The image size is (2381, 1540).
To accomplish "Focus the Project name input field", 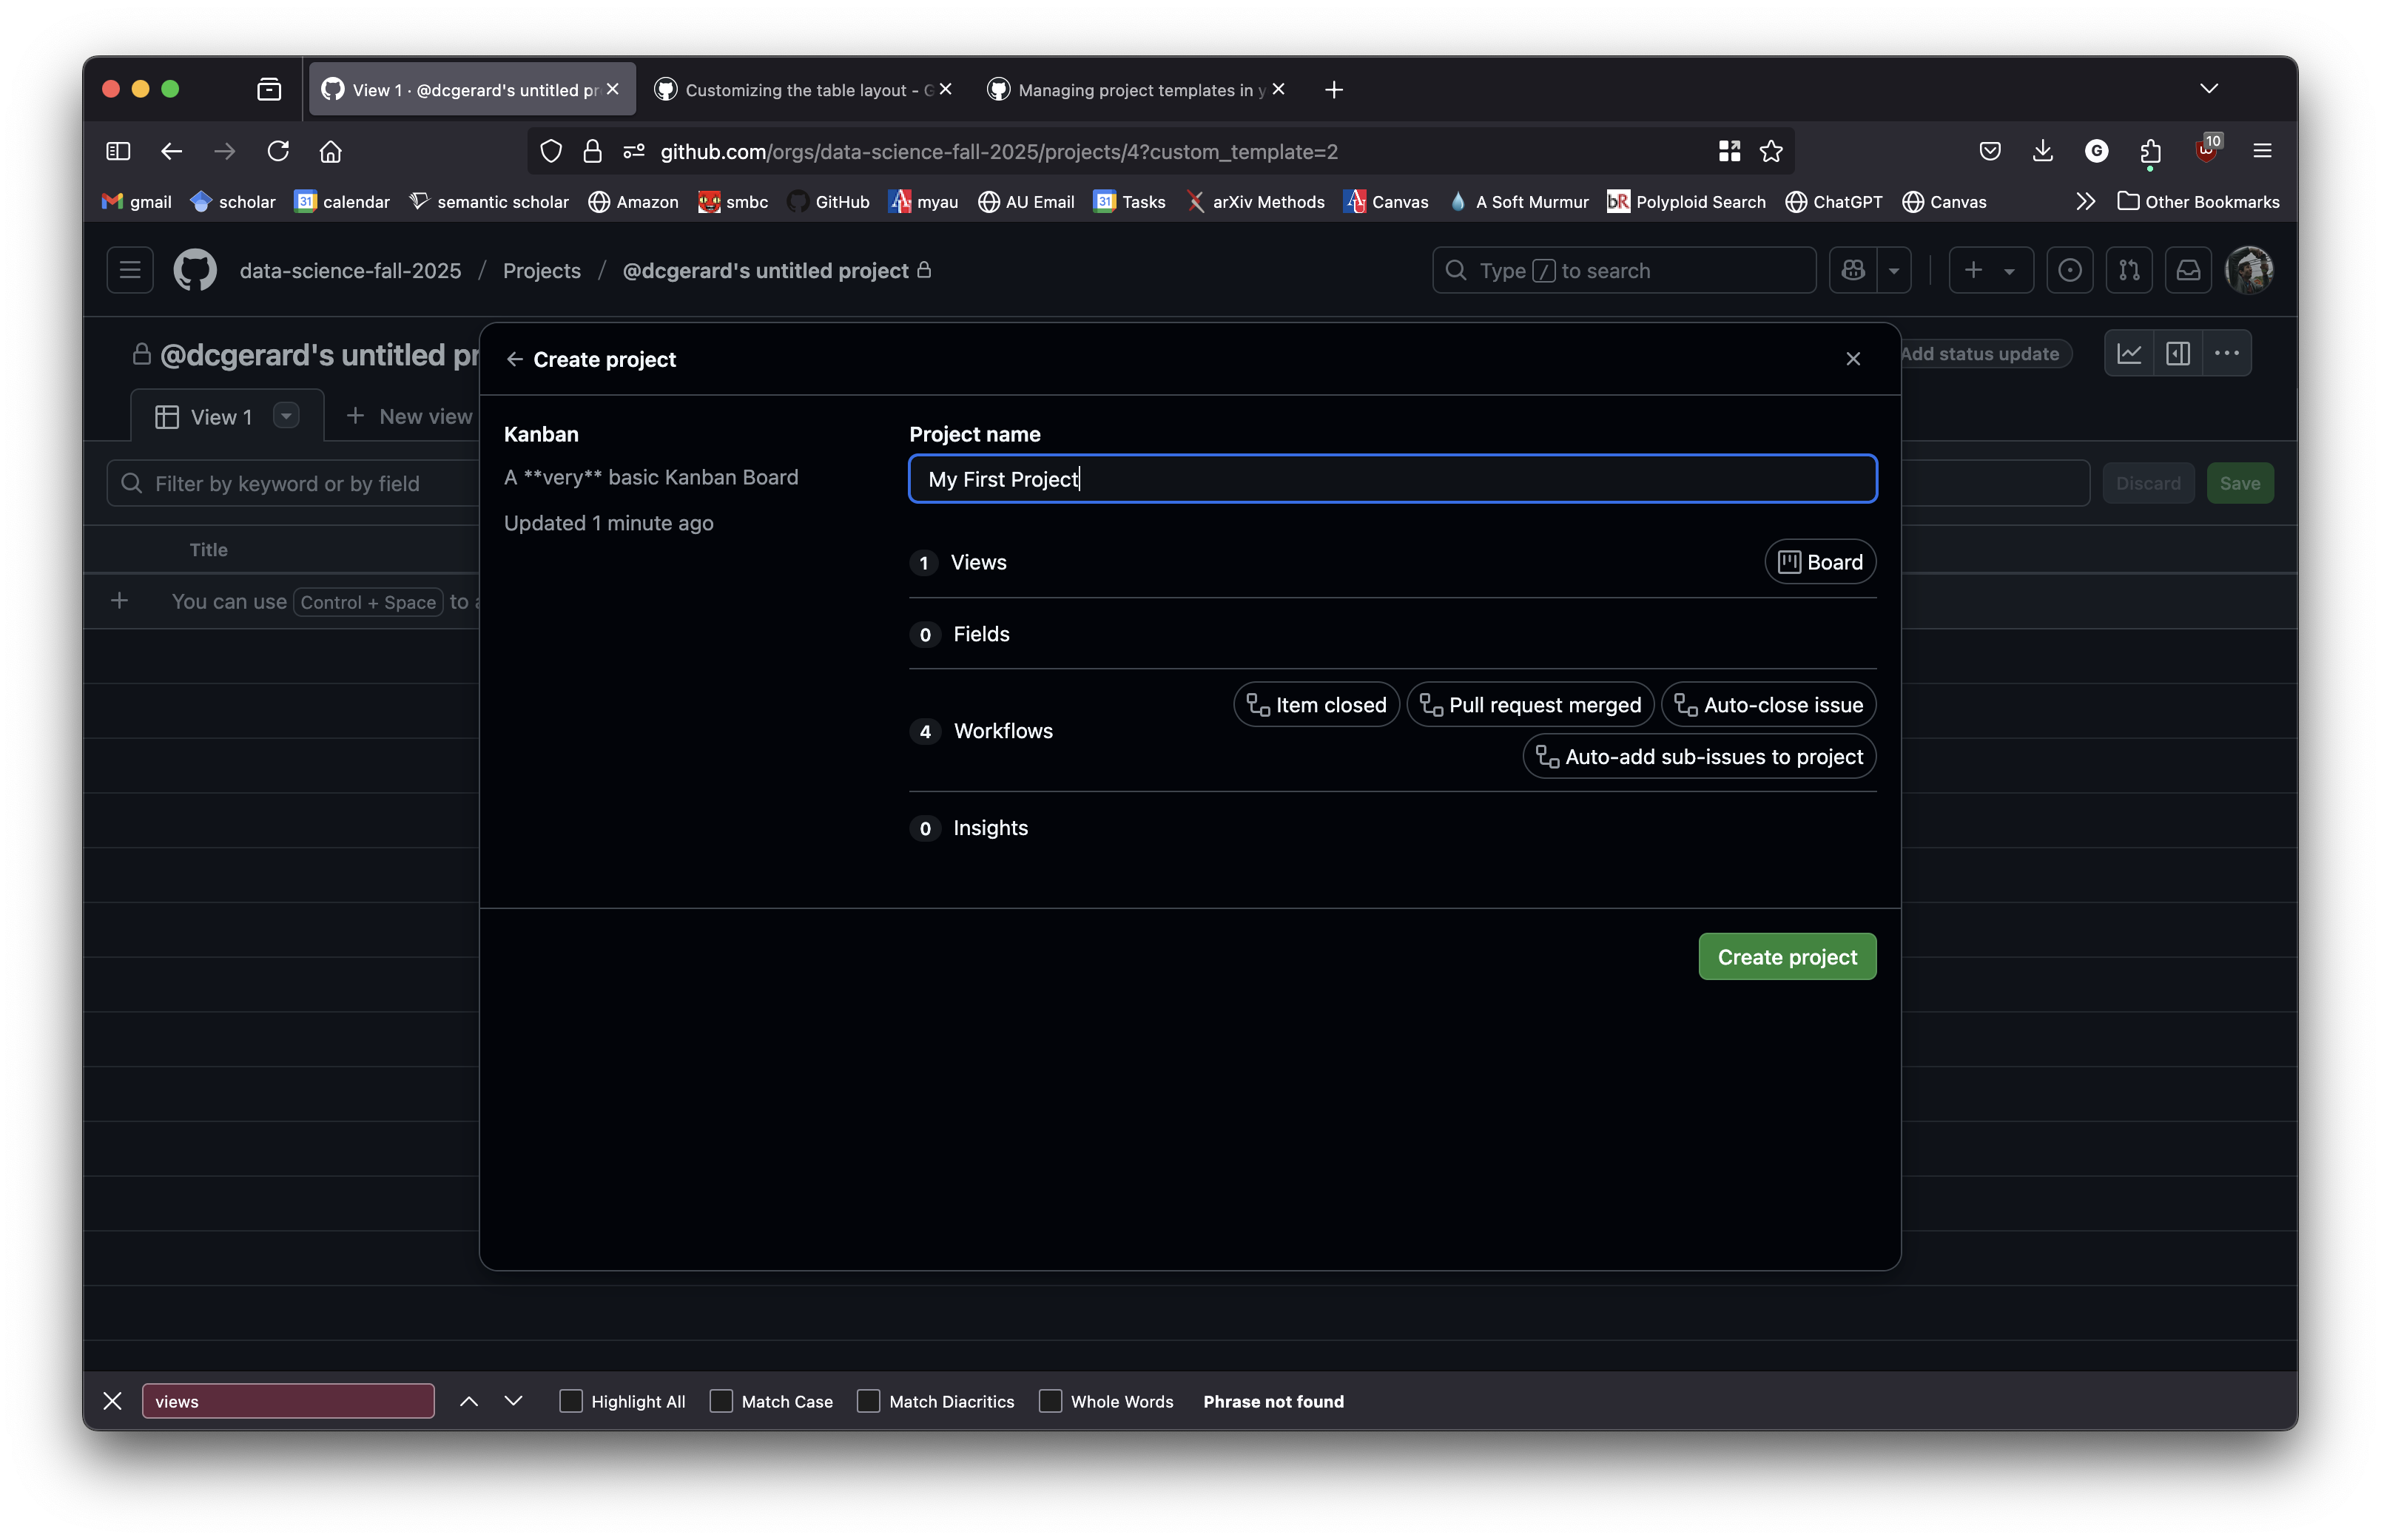I will coord(1392,478).
